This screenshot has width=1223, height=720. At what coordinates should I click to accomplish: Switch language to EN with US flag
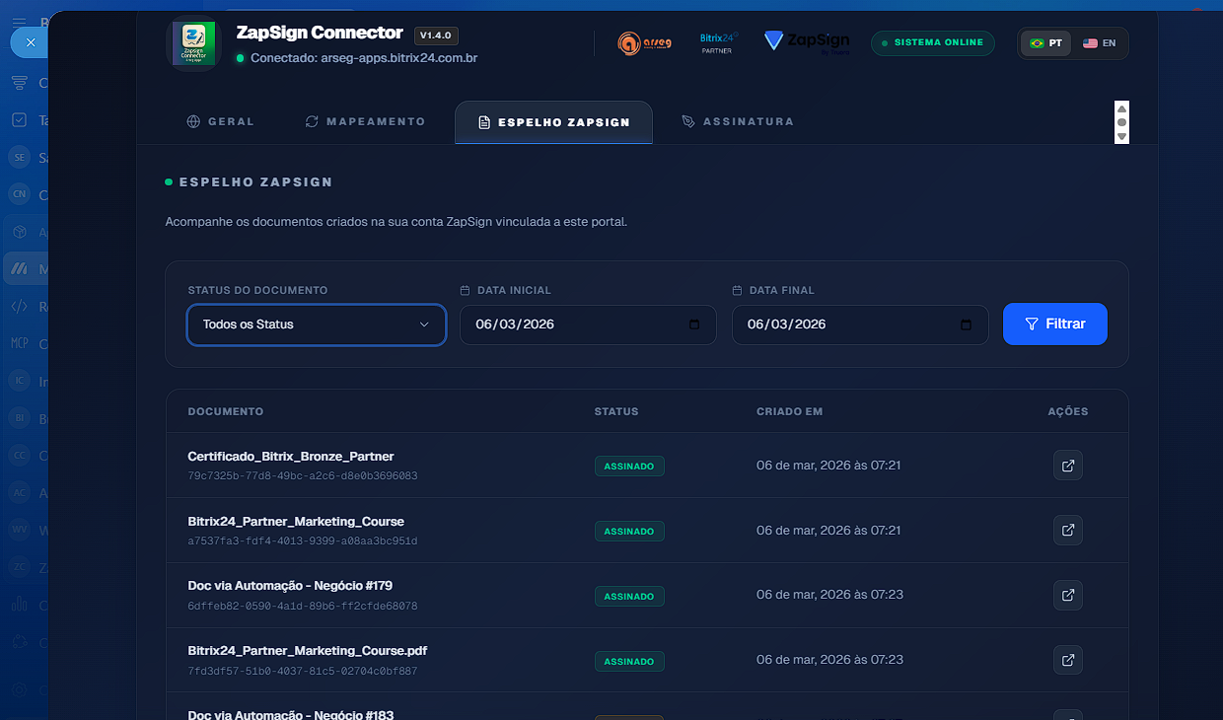click(1099, 44)
